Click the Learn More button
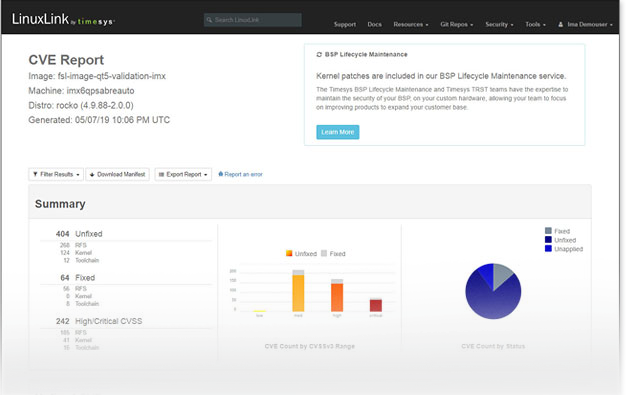627x395 pixels. tap(337, 132)
